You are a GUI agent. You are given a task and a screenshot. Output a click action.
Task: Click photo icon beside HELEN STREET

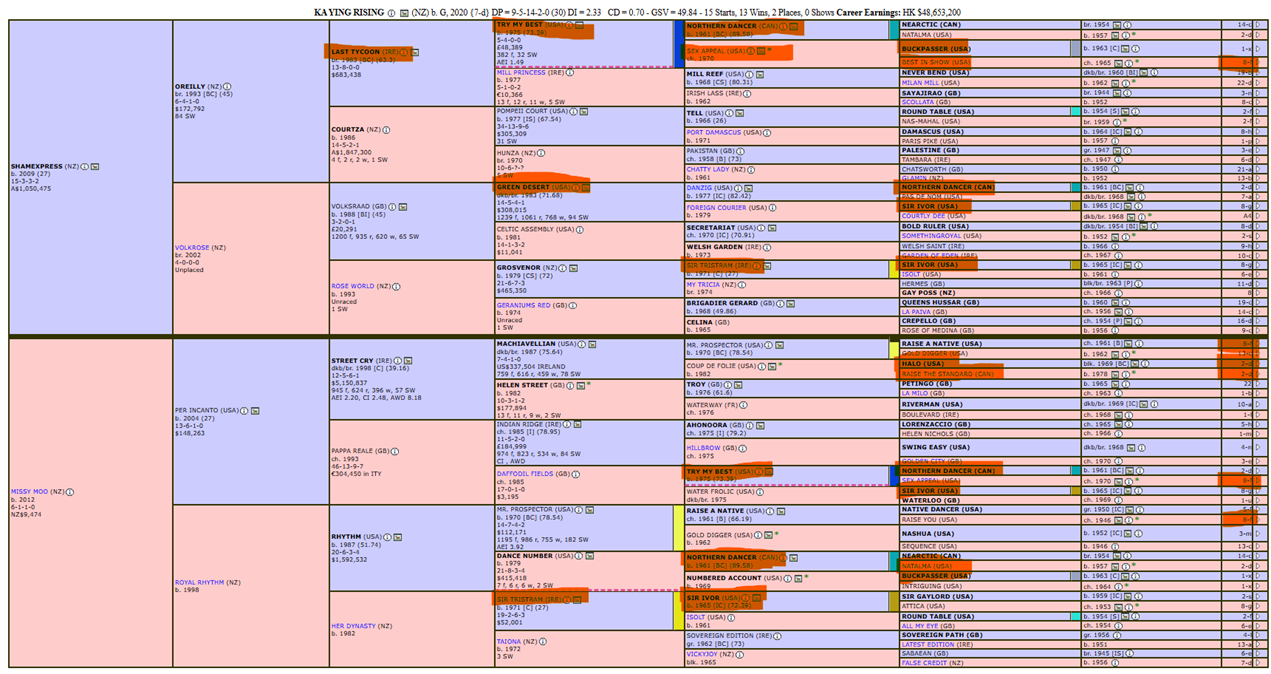[x=580, y=385]
